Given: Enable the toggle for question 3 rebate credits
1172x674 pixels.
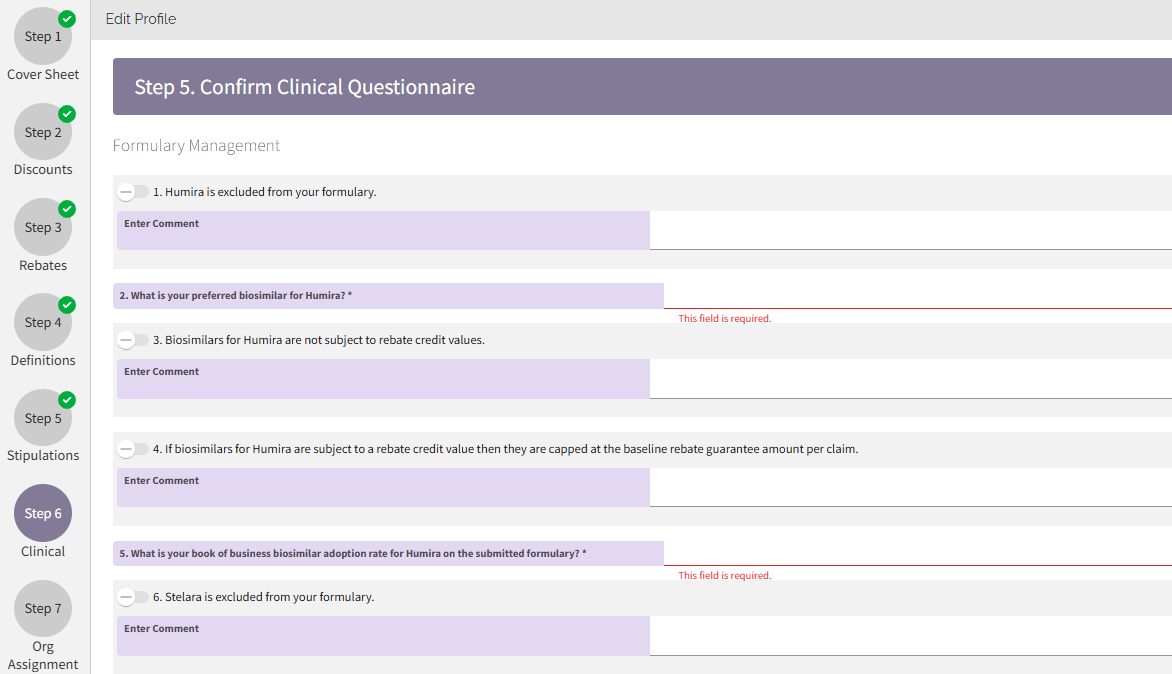Looking at the screenshot, I should (132, 339).
